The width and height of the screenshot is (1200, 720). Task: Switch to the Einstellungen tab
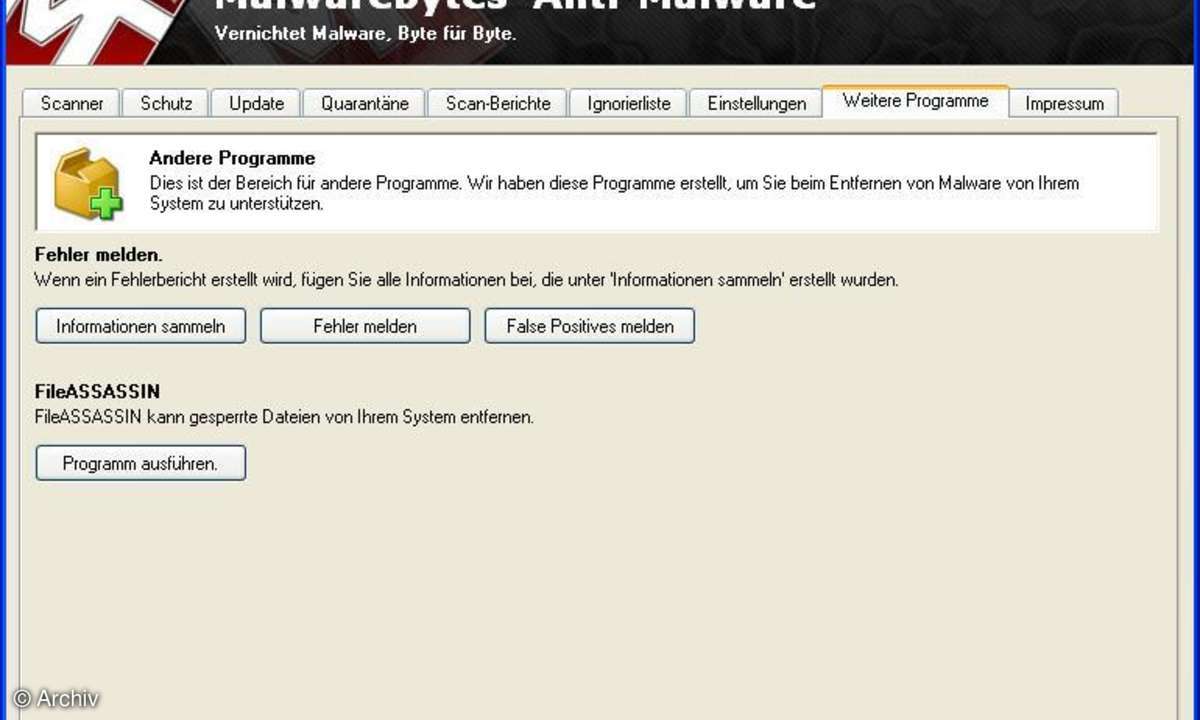click(756, 104)
